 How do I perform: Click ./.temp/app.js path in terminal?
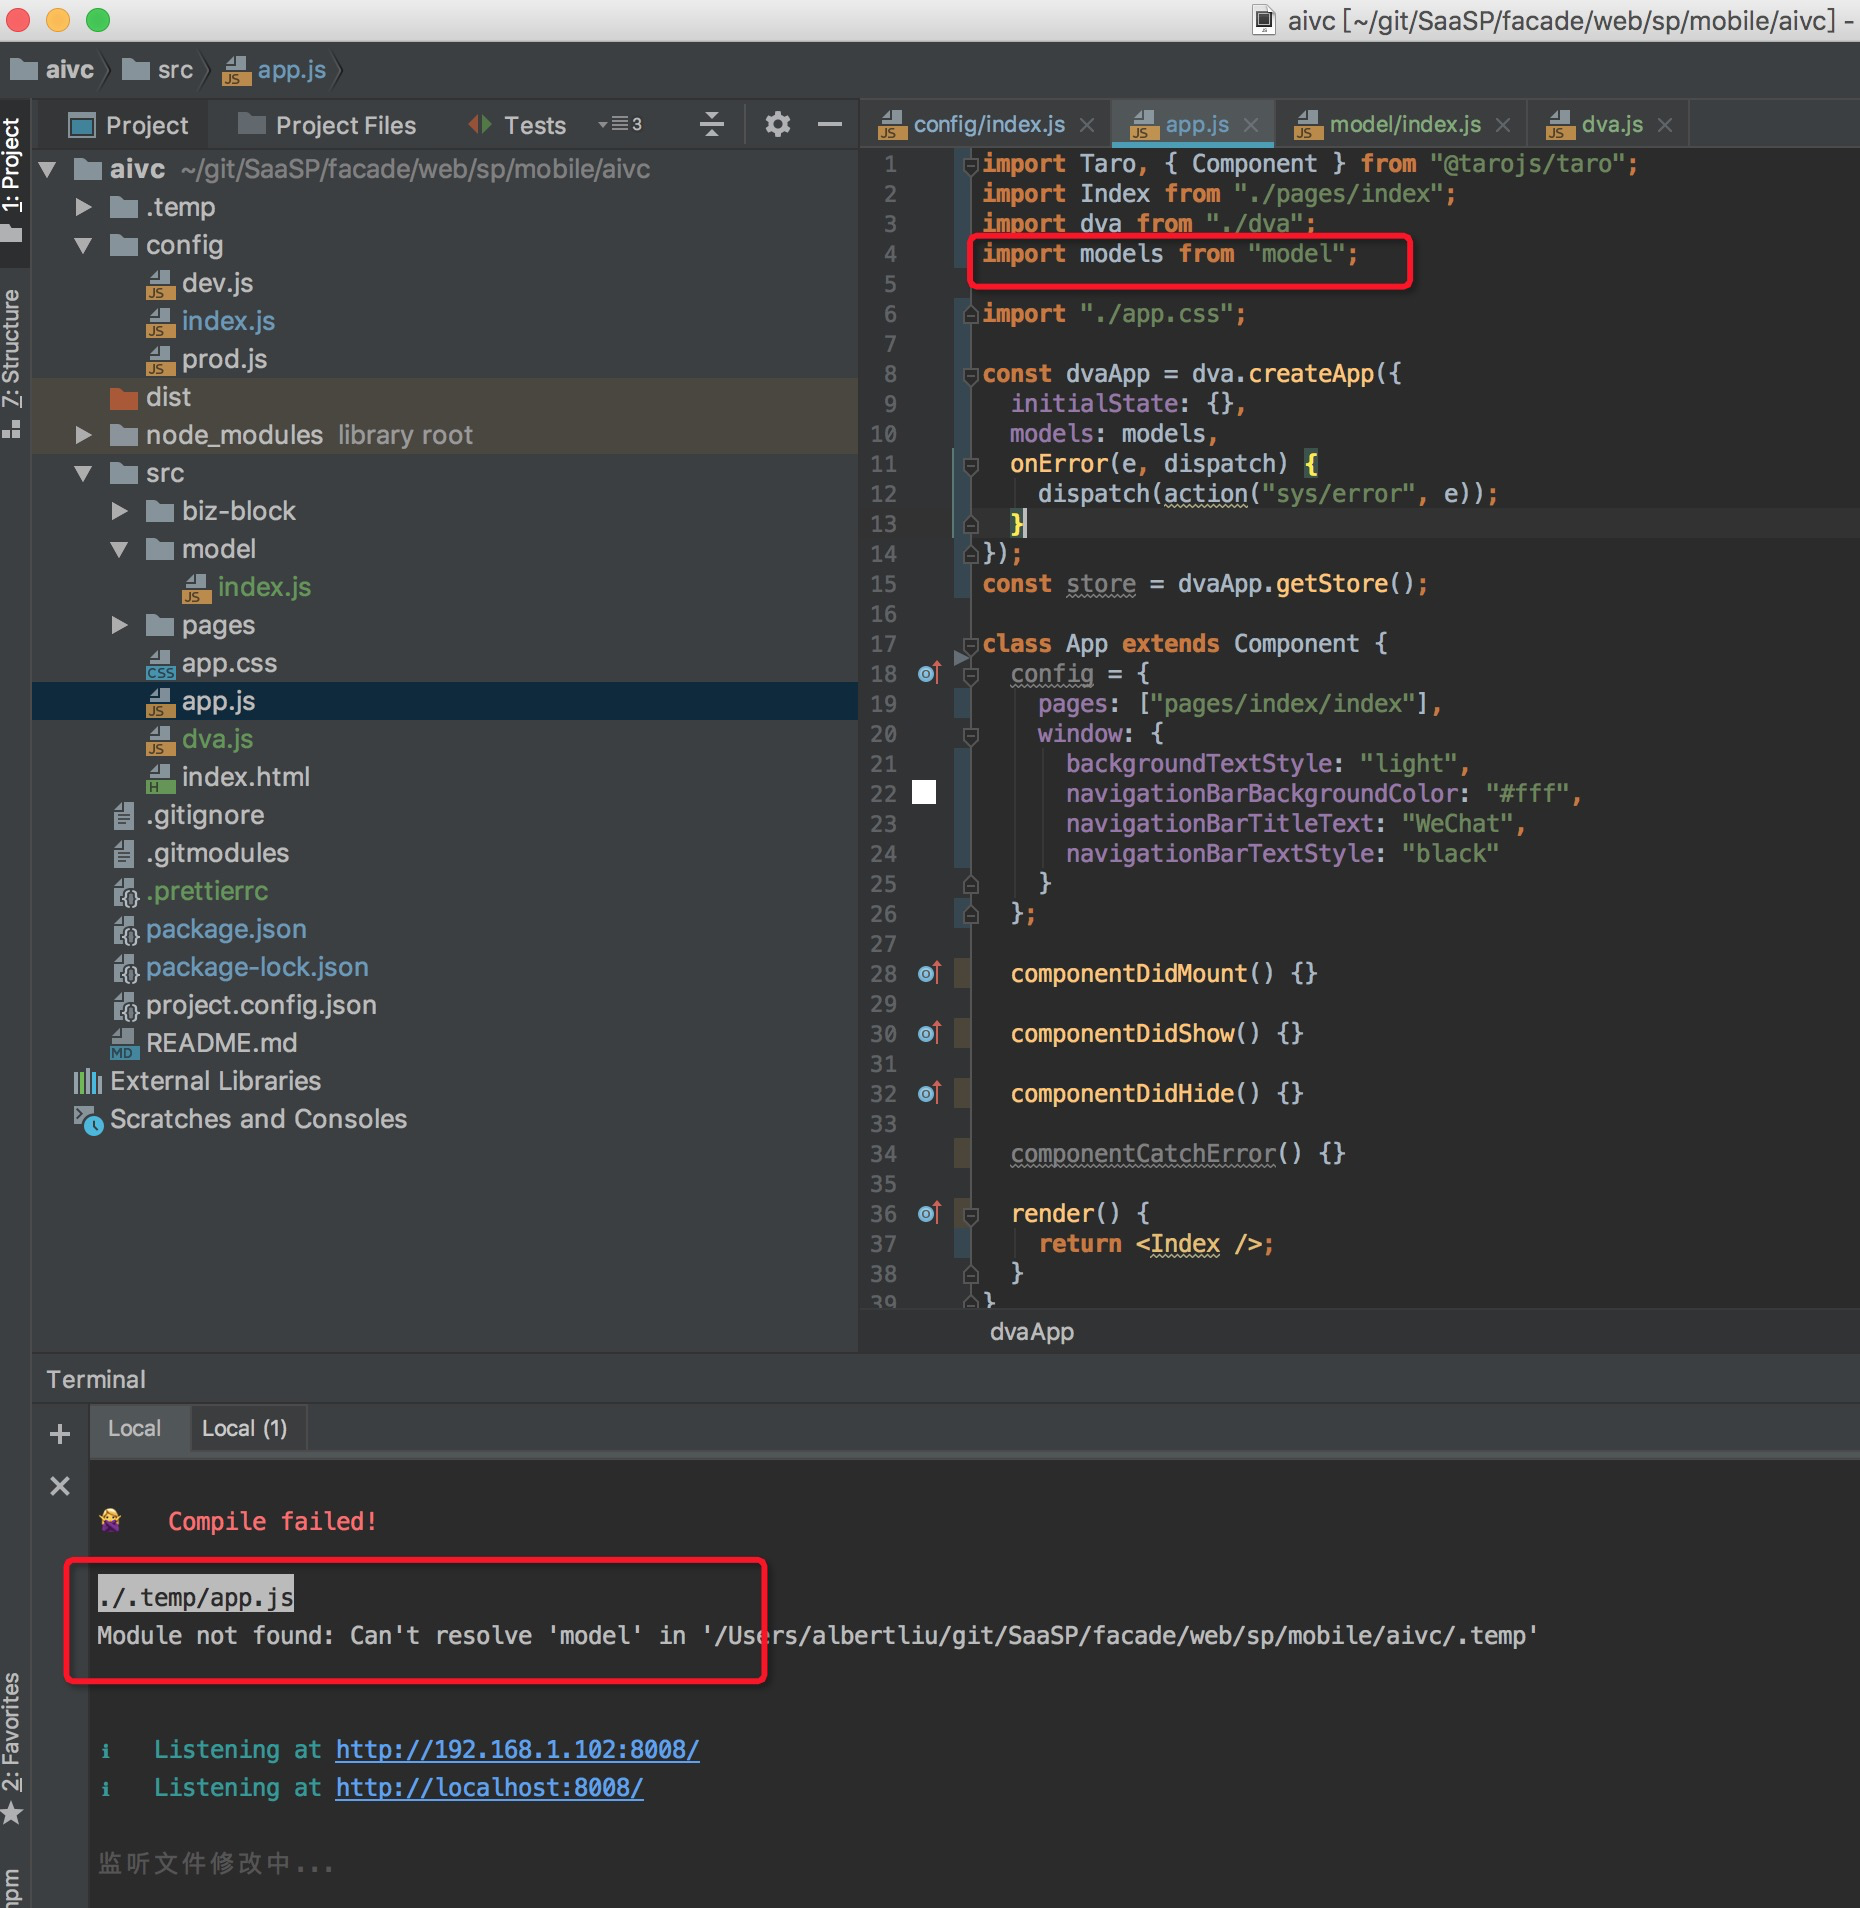tap(195, 1597)
